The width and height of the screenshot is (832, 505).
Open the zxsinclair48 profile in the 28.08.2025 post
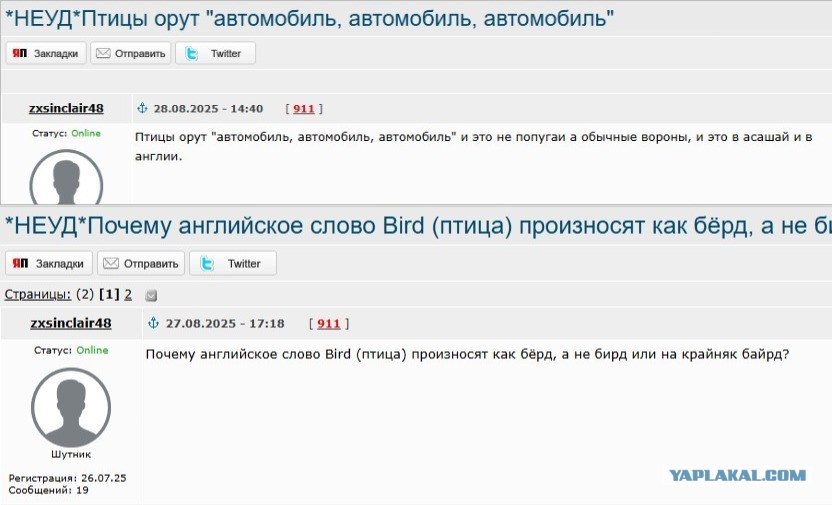(x=66, y=108)
